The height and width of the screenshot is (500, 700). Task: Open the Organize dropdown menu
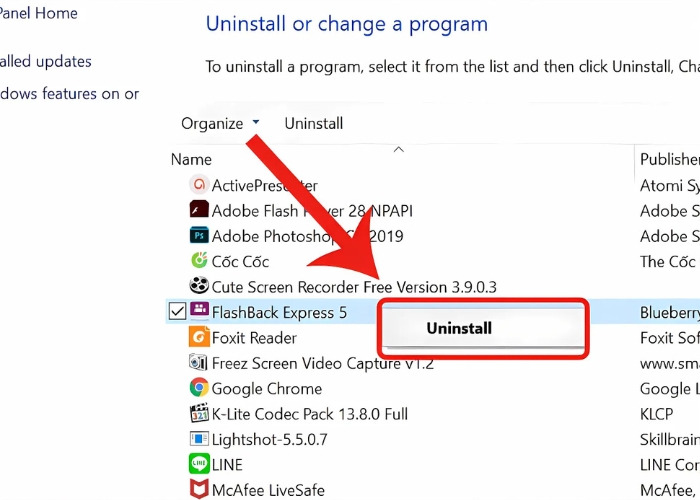pos(220,124)
